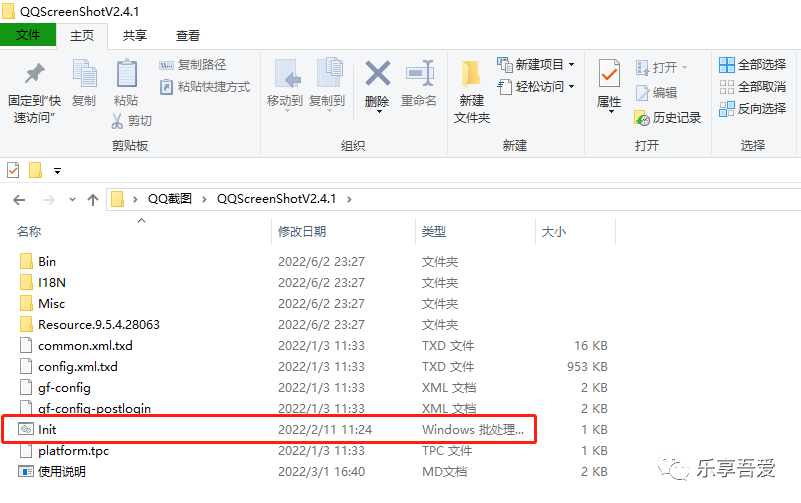Image resolution: width=801 pixels, height=503 pixels.
Task: Click quick access New folder icon
Action: point(35,170)
